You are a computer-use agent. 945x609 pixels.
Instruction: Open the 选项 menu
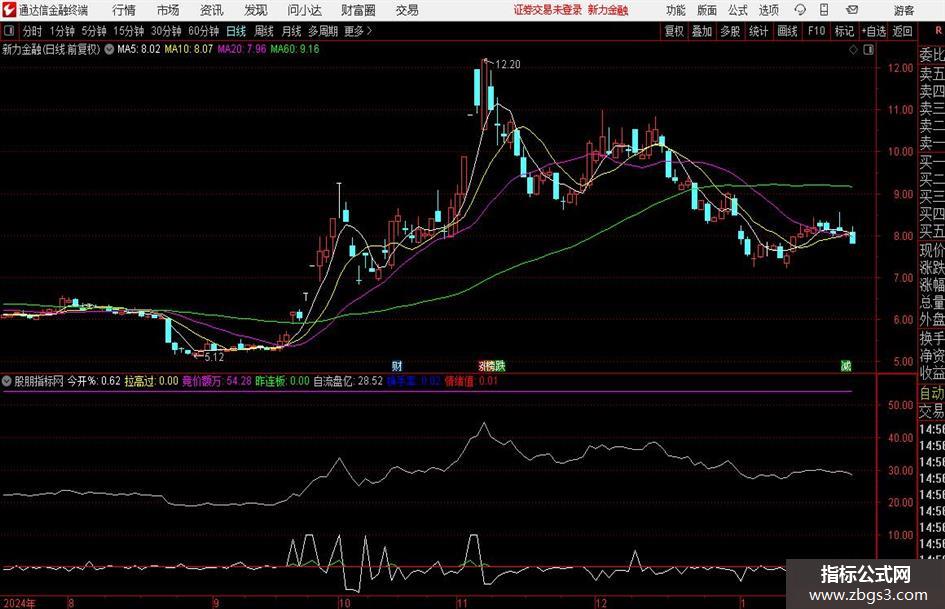tap(768, 10)
